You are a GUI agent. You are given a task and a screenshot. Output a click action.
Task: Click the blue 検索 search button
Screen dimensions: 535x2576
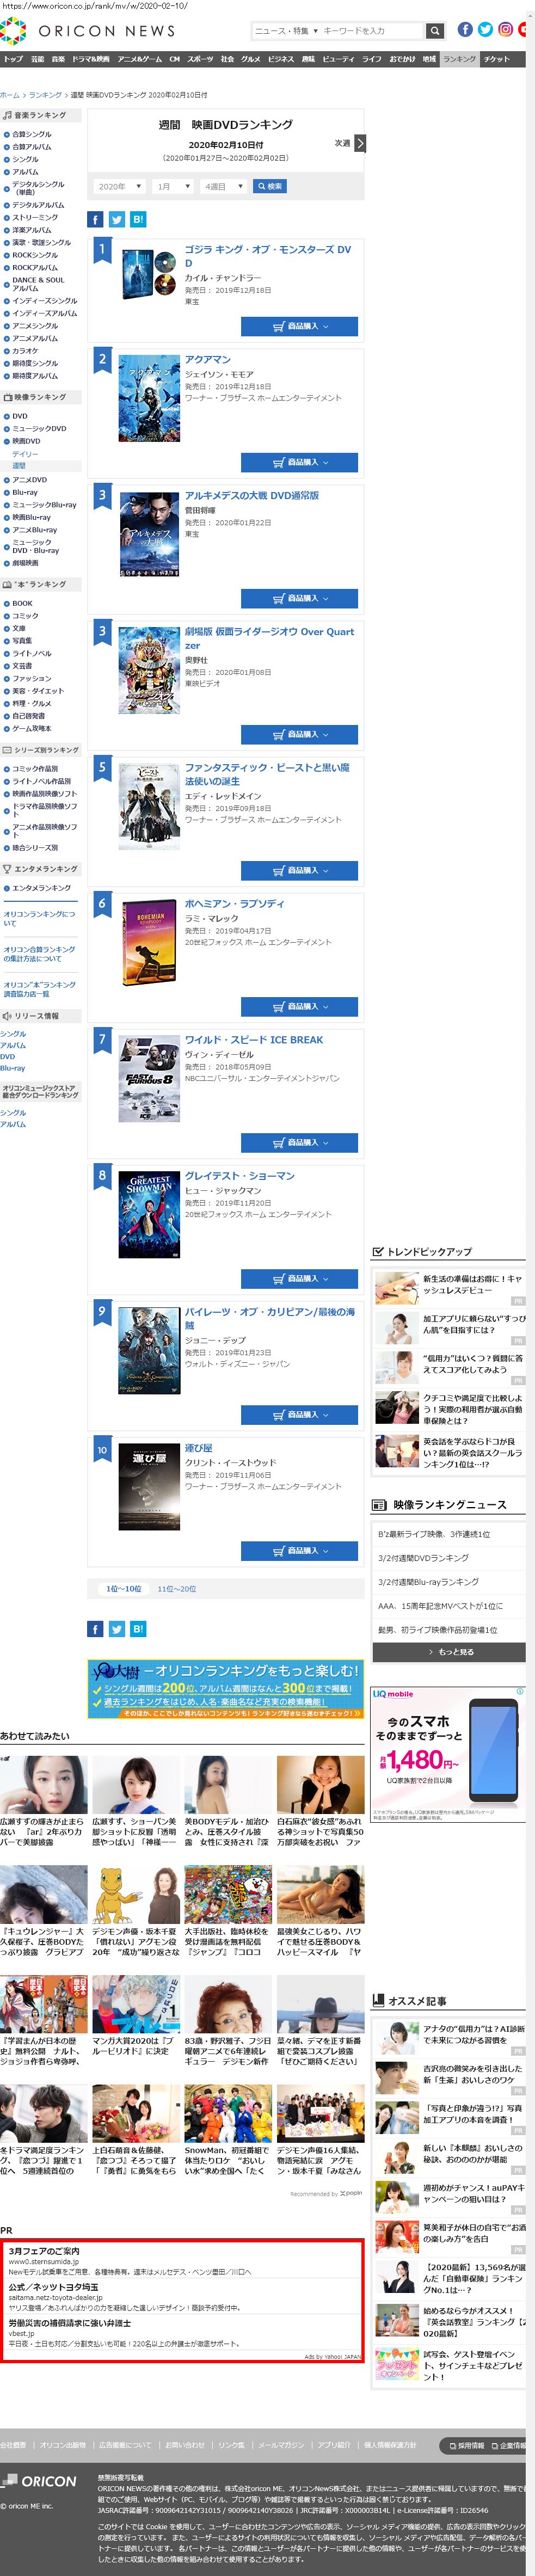pyautogui.click(x=270, y=187)
